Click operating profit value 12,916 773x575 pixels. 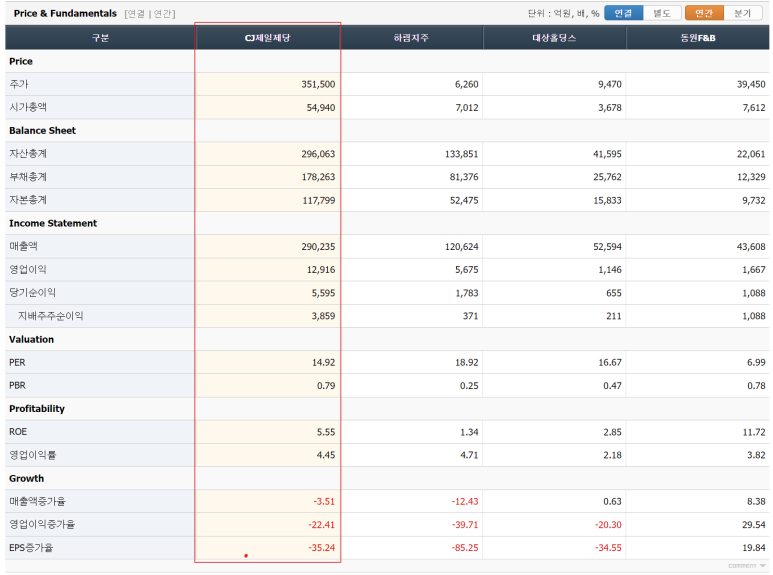(320, 270)
